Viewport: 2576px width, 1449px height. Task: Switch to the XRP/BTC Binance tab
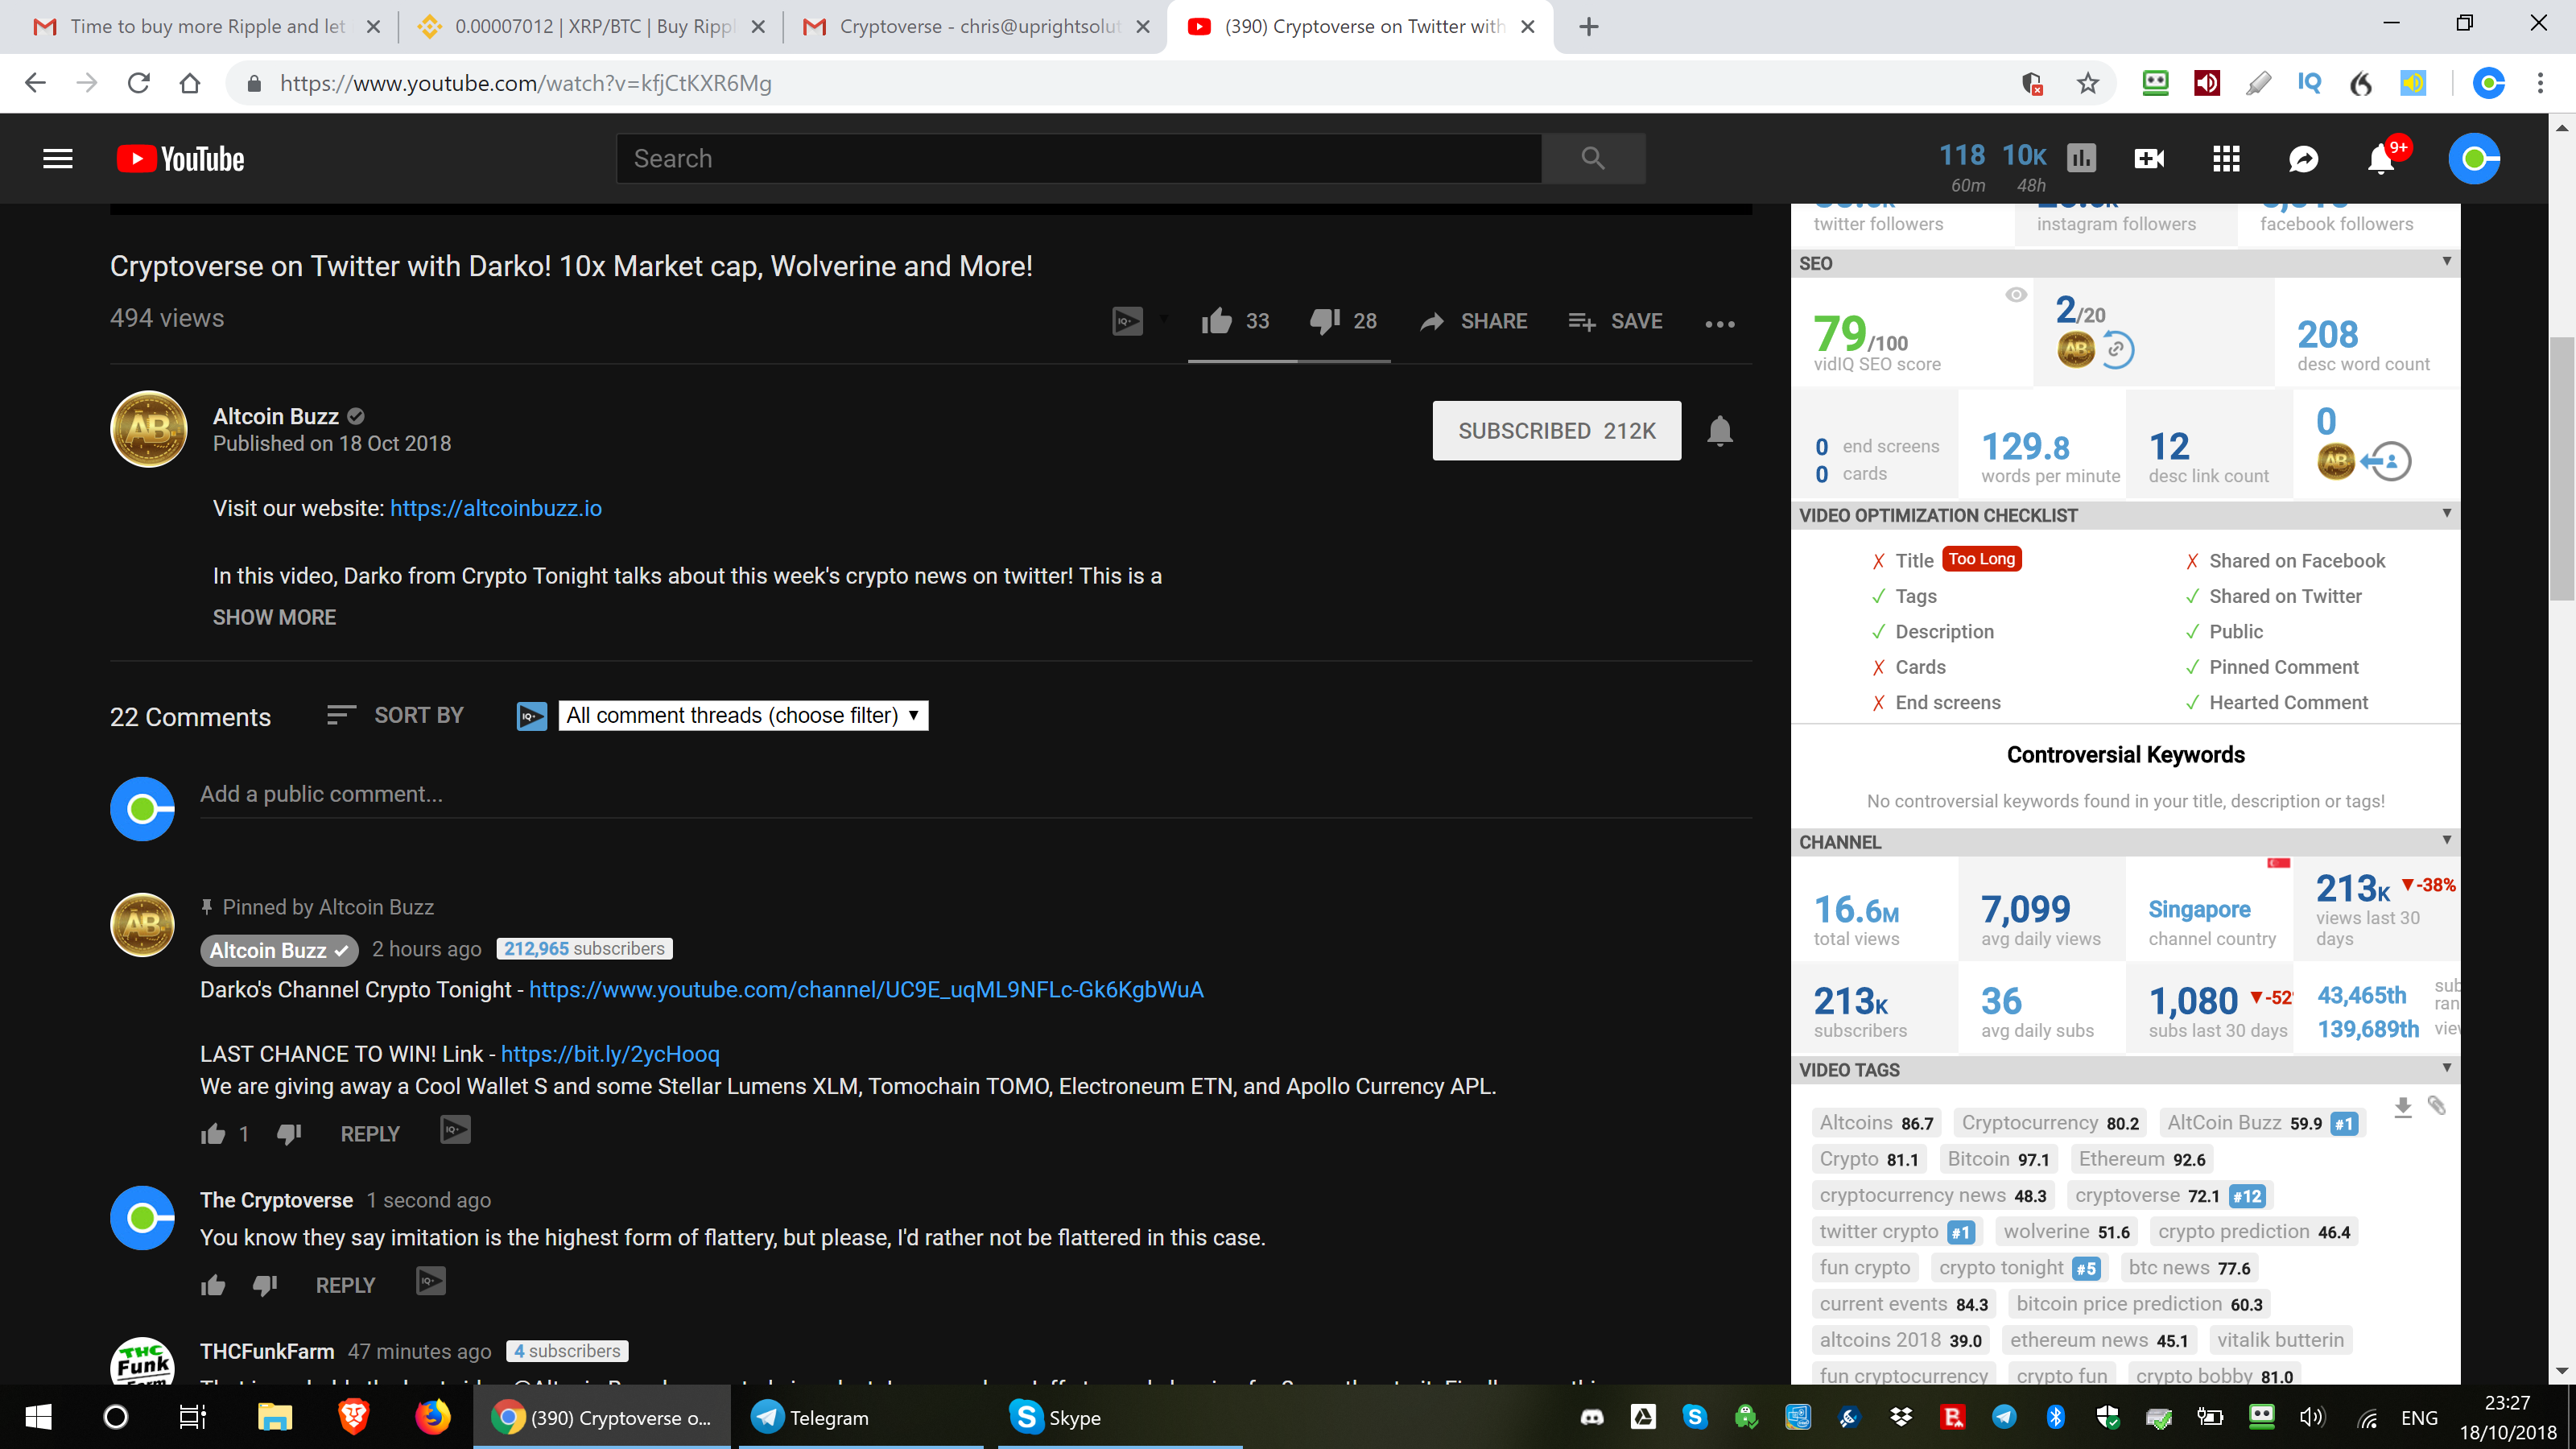point(590,27)
